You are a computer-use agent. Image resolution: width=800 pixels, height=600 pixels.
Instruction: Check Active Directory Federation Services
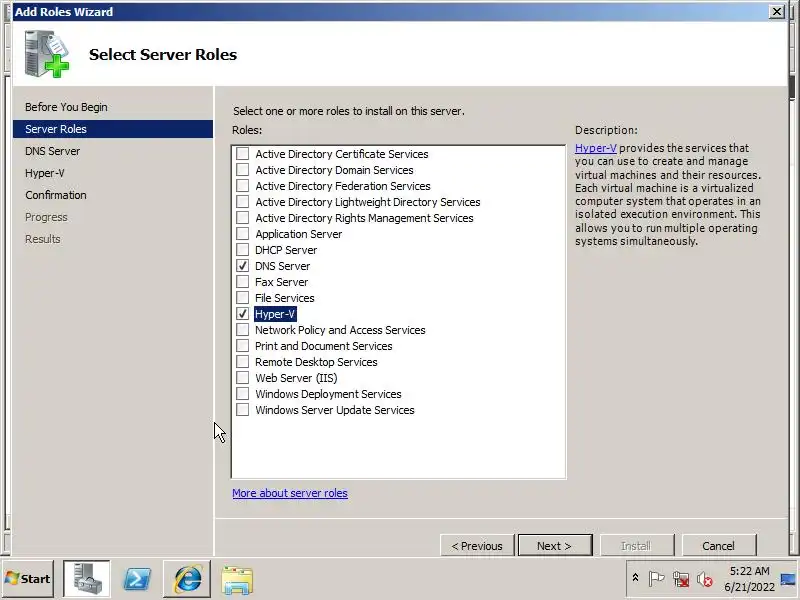click(242, 186)
